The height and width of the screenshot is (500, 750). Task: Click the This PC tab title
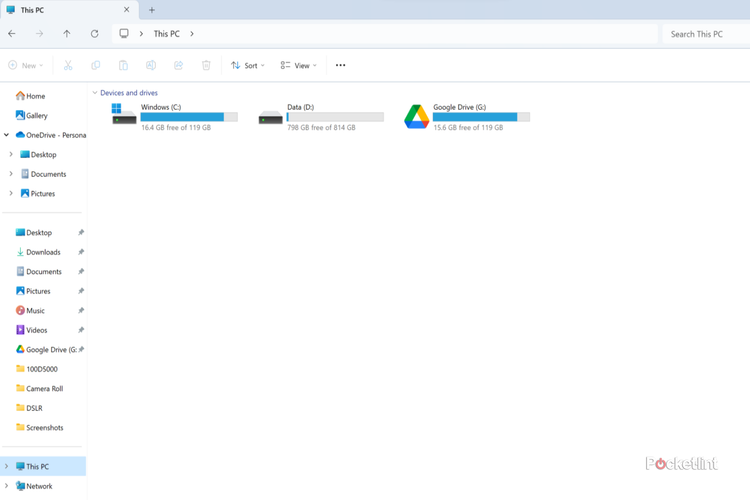32,10
